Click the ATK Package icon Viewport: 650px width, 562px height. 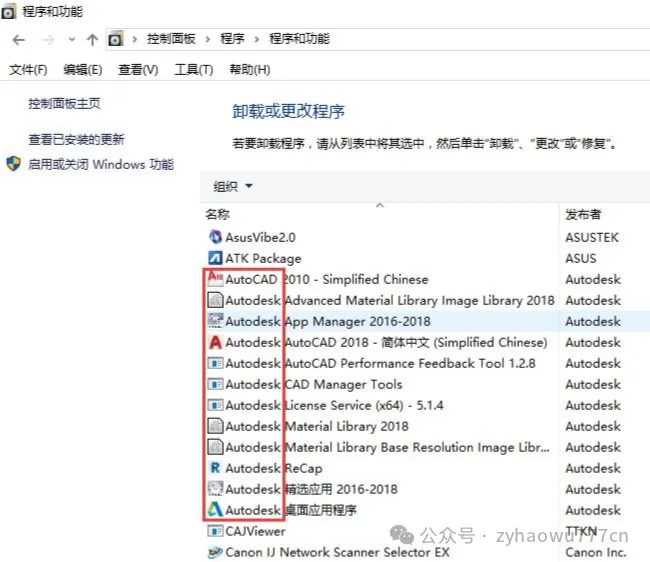click(x=215, y=258)
